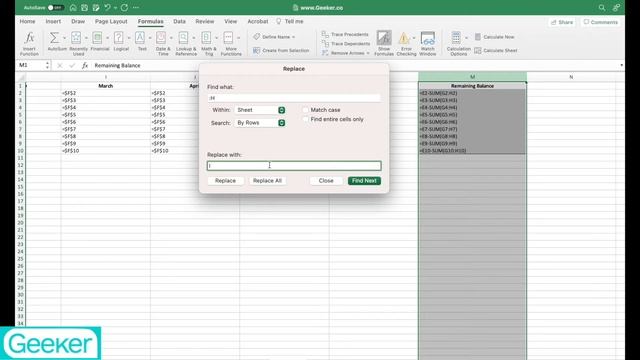Open the Insert Function dialog
Image resolution: width=640 pixels, height=360 pixels.
29,43
